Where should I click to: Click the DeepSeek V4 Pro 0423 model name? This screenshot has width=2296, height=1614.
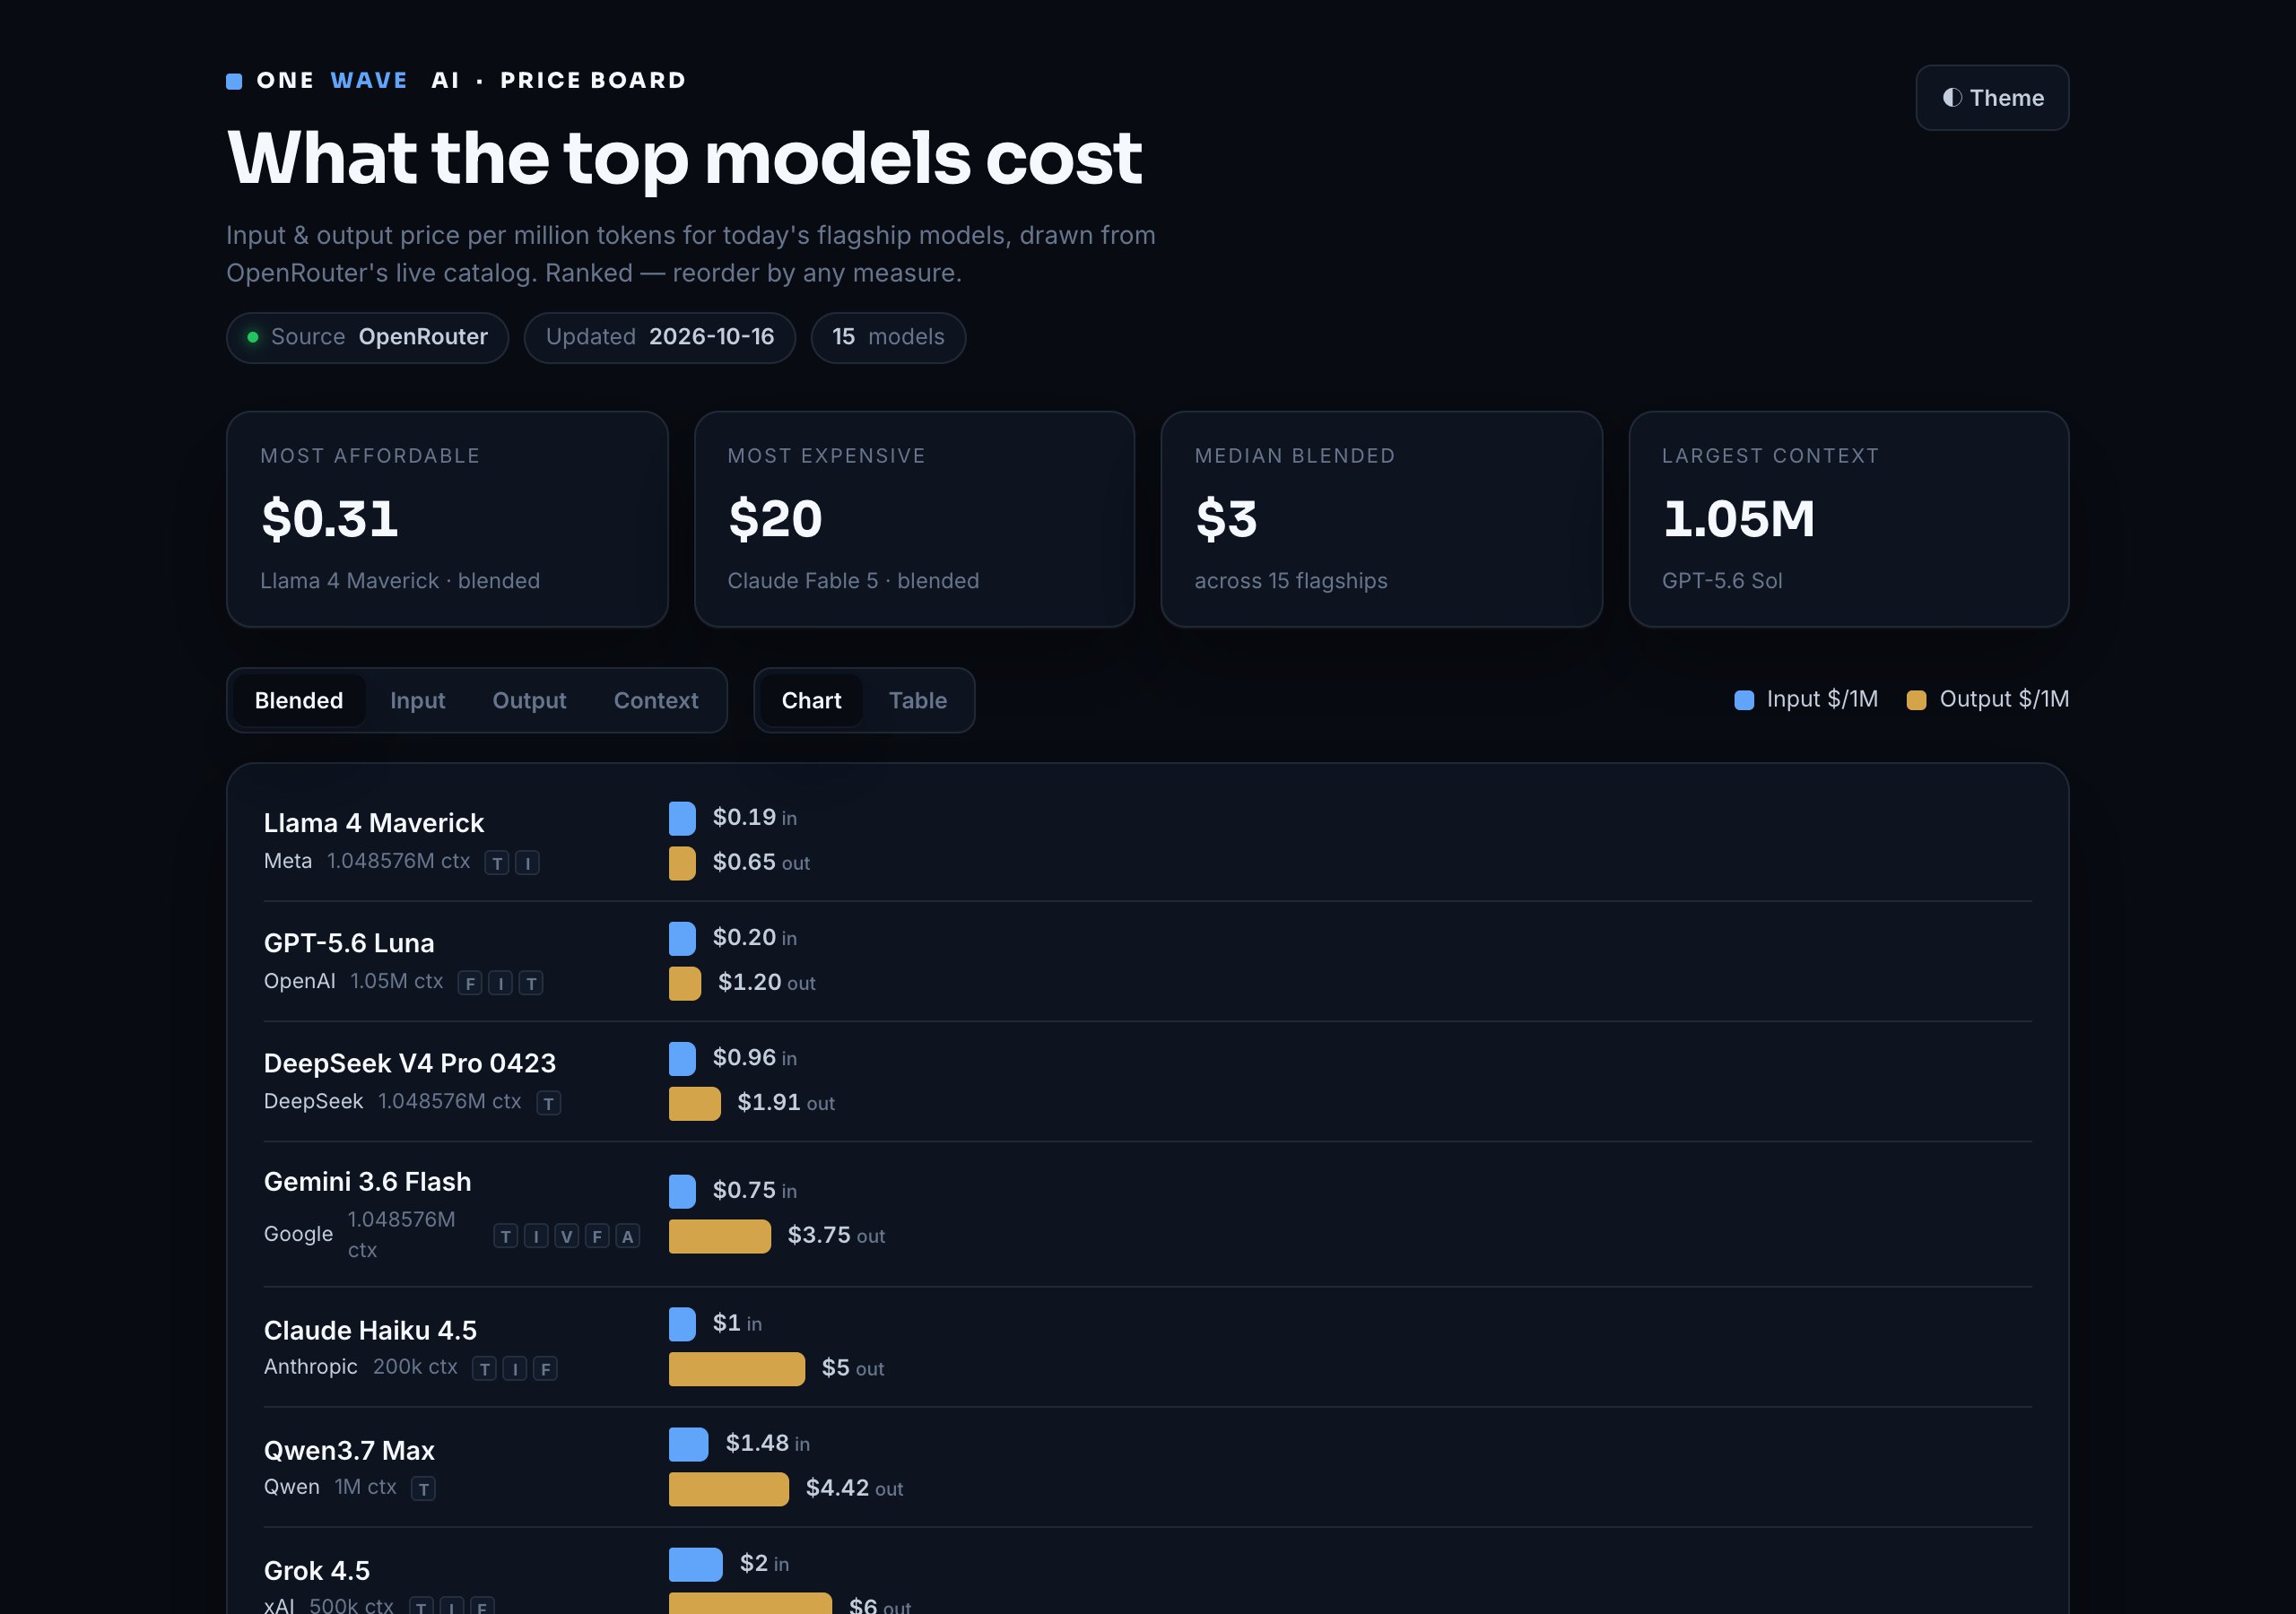410,1063
